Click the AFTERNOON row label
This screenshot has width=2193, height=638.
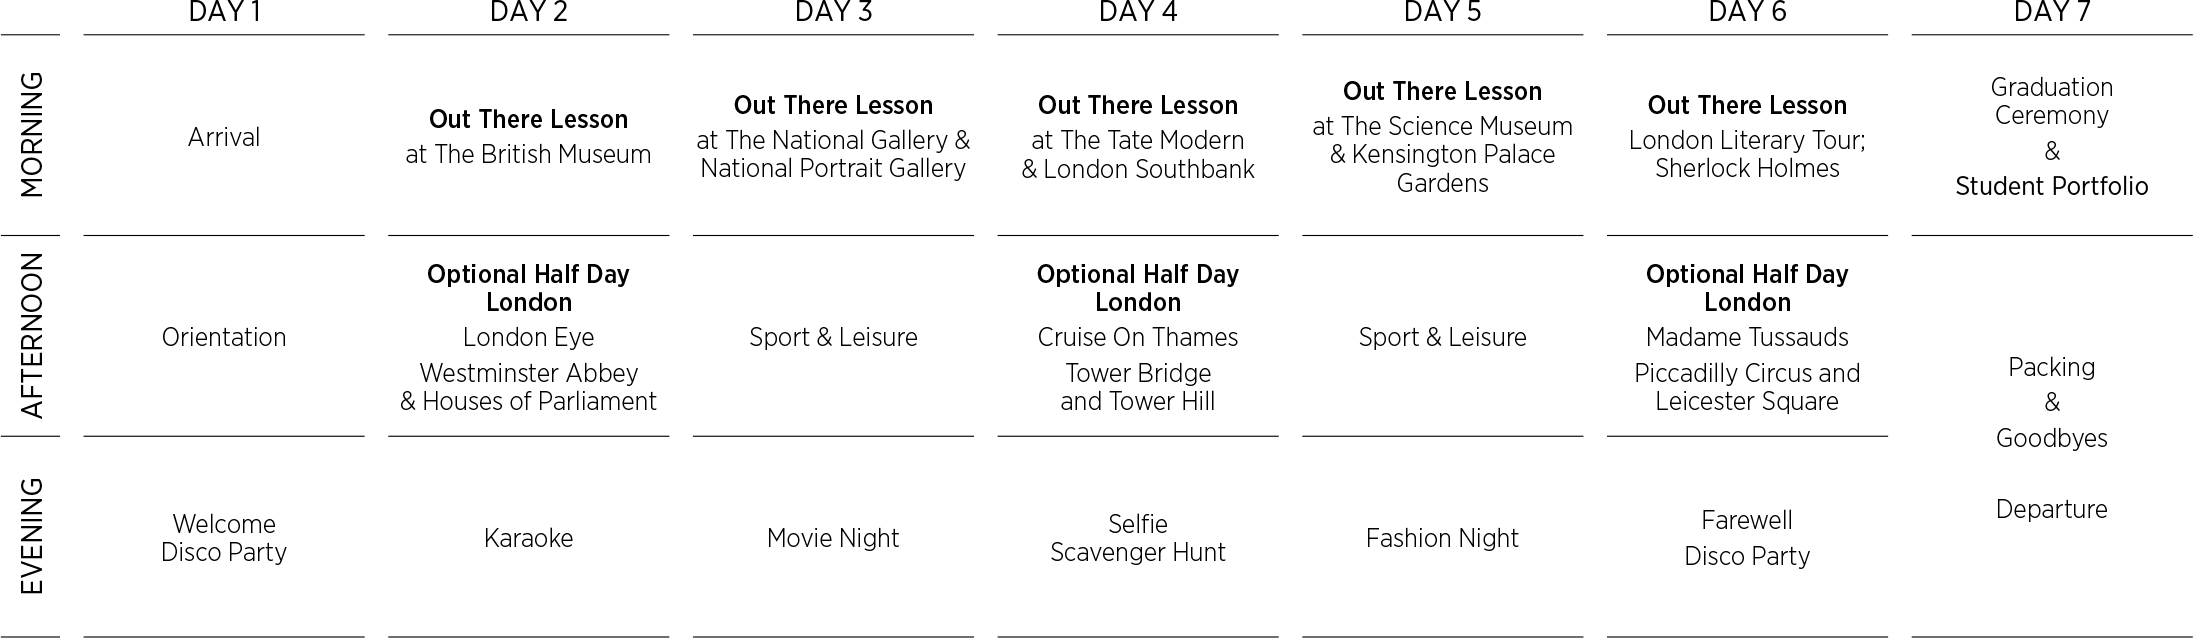click(x=32, y=336)
